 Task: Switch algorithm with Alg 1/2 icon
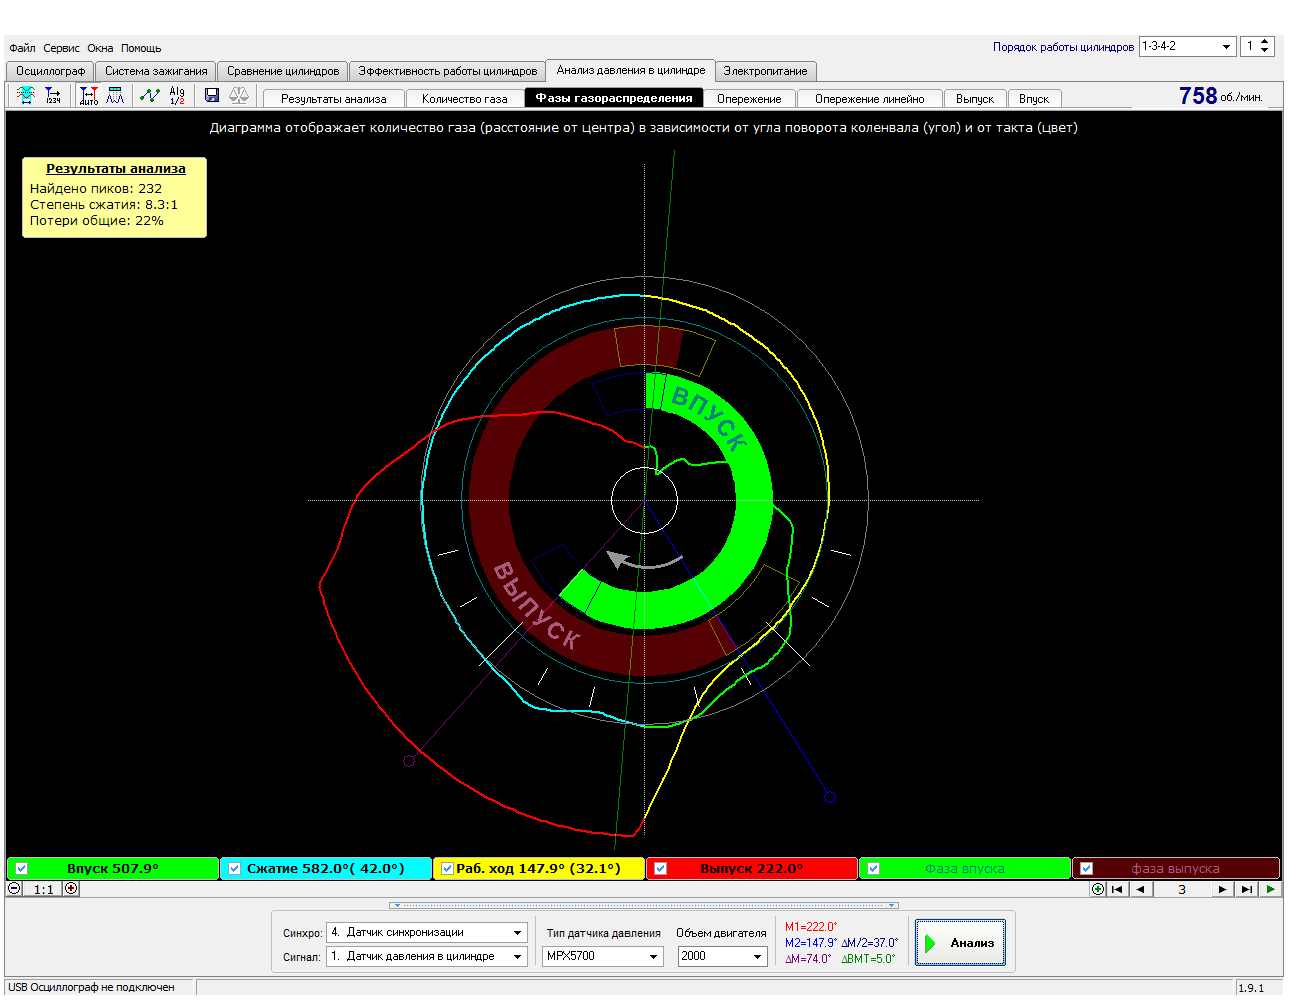click(x=177, y=95)
